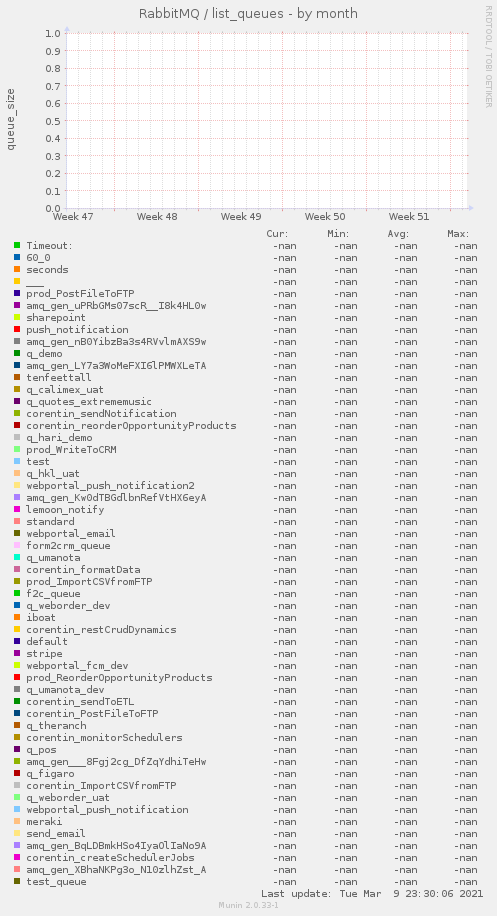497x916 pixels.
Task: Select the corentin_ImportCSVfromFTP label
Action: point(101,786)
